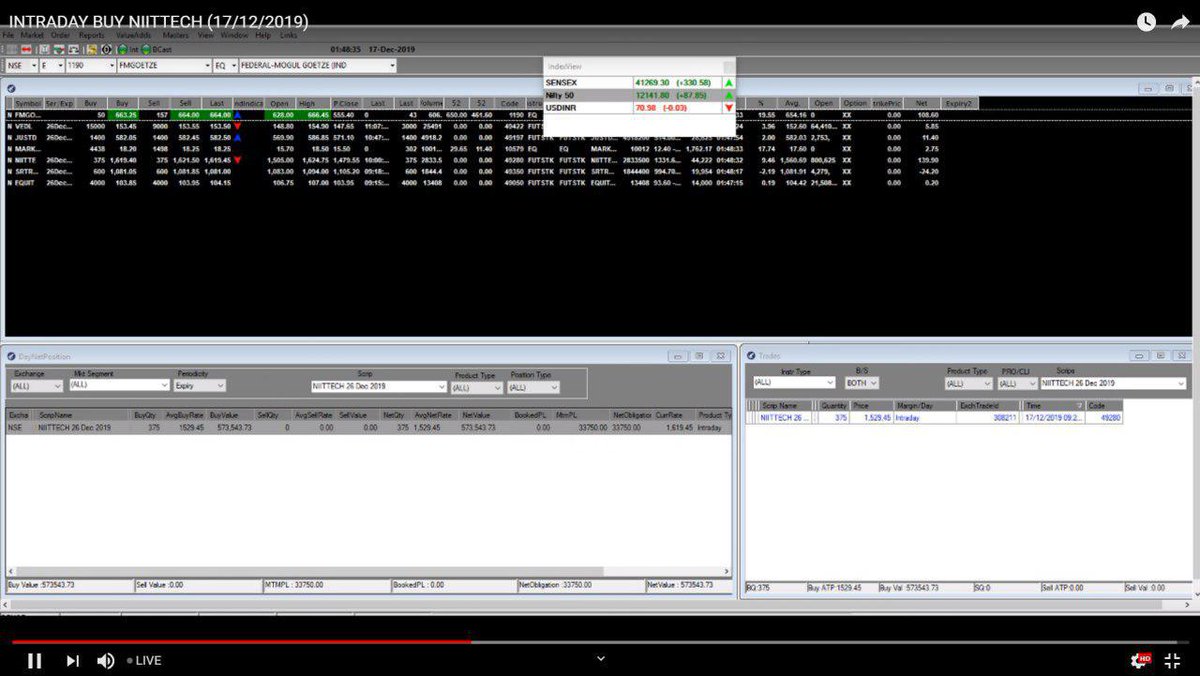1200x676 pixels.
Task: Open the Links menu
Action: point(288,35)
